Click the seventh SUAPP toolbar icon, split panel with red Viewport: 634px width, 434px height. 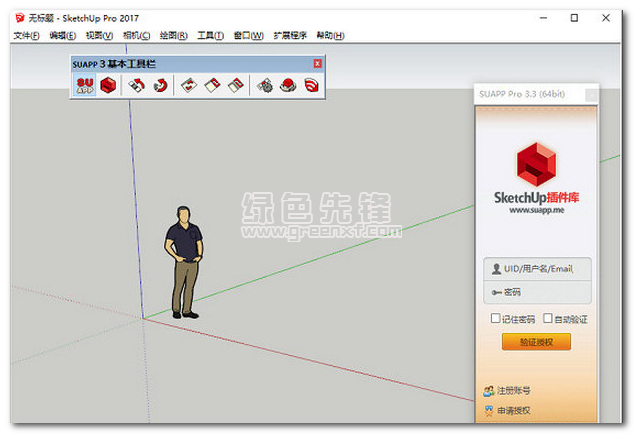[x=236, y=85]
